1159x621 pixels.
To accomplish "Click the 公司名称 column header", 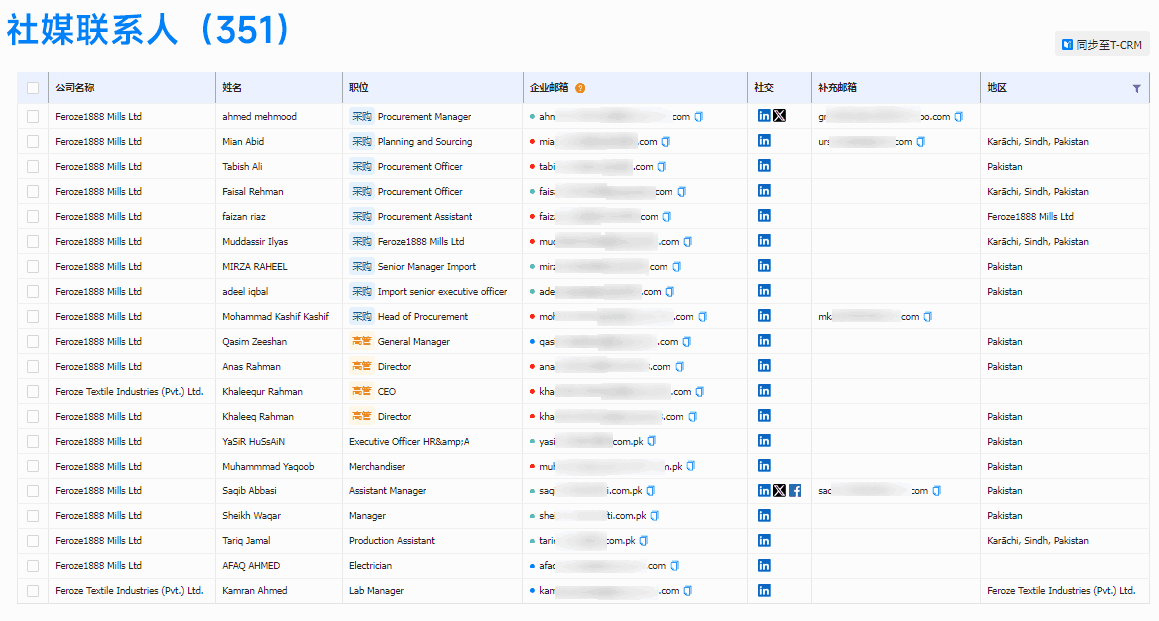I will click(75, 88).
